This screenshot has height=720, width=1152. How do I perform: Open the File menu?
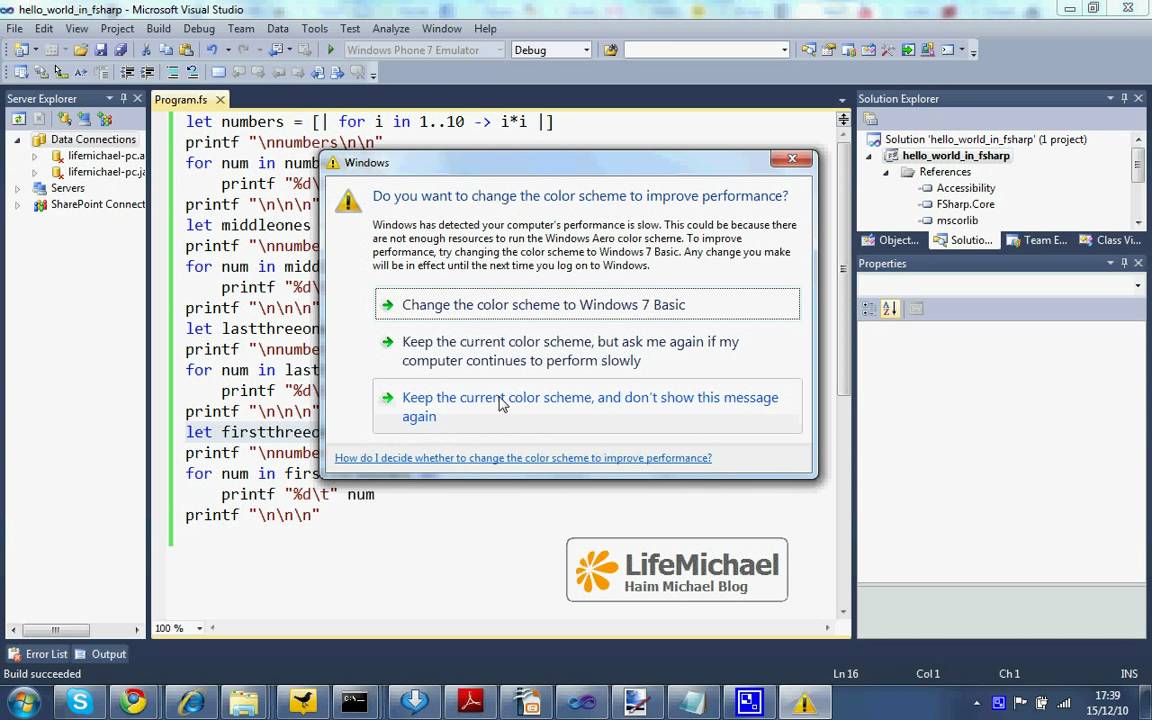(14, 29)
